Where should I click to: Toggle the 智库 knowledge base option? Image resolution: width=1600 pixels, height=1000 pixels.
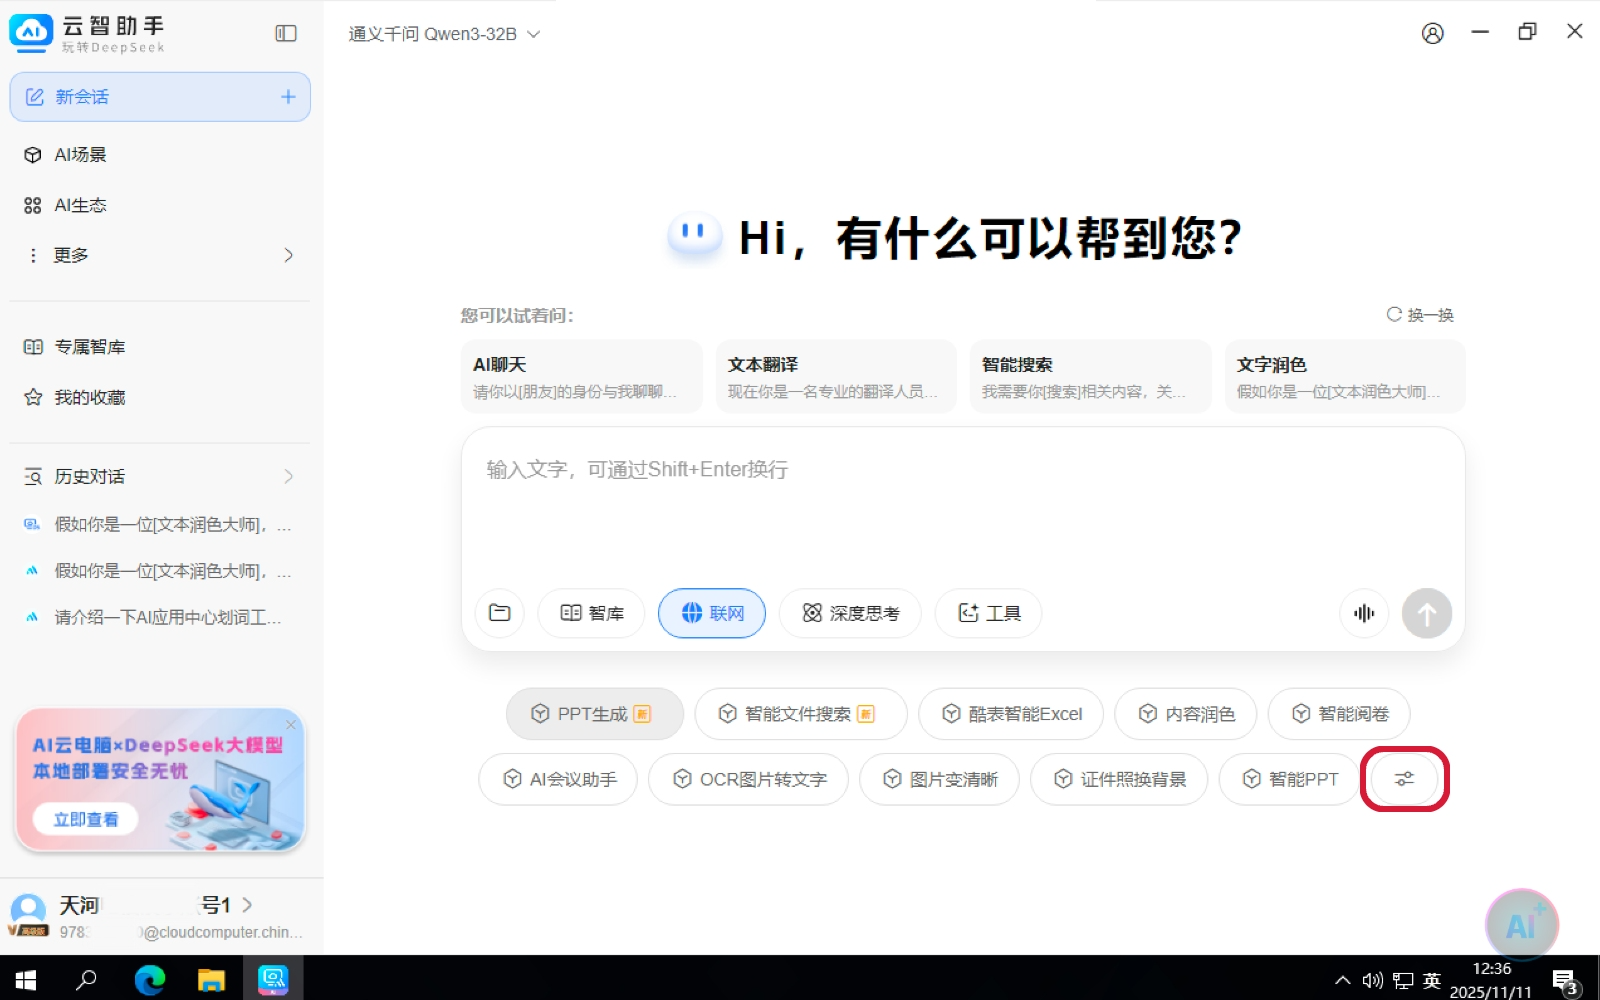pyautogui.click(x=591, y=613)
